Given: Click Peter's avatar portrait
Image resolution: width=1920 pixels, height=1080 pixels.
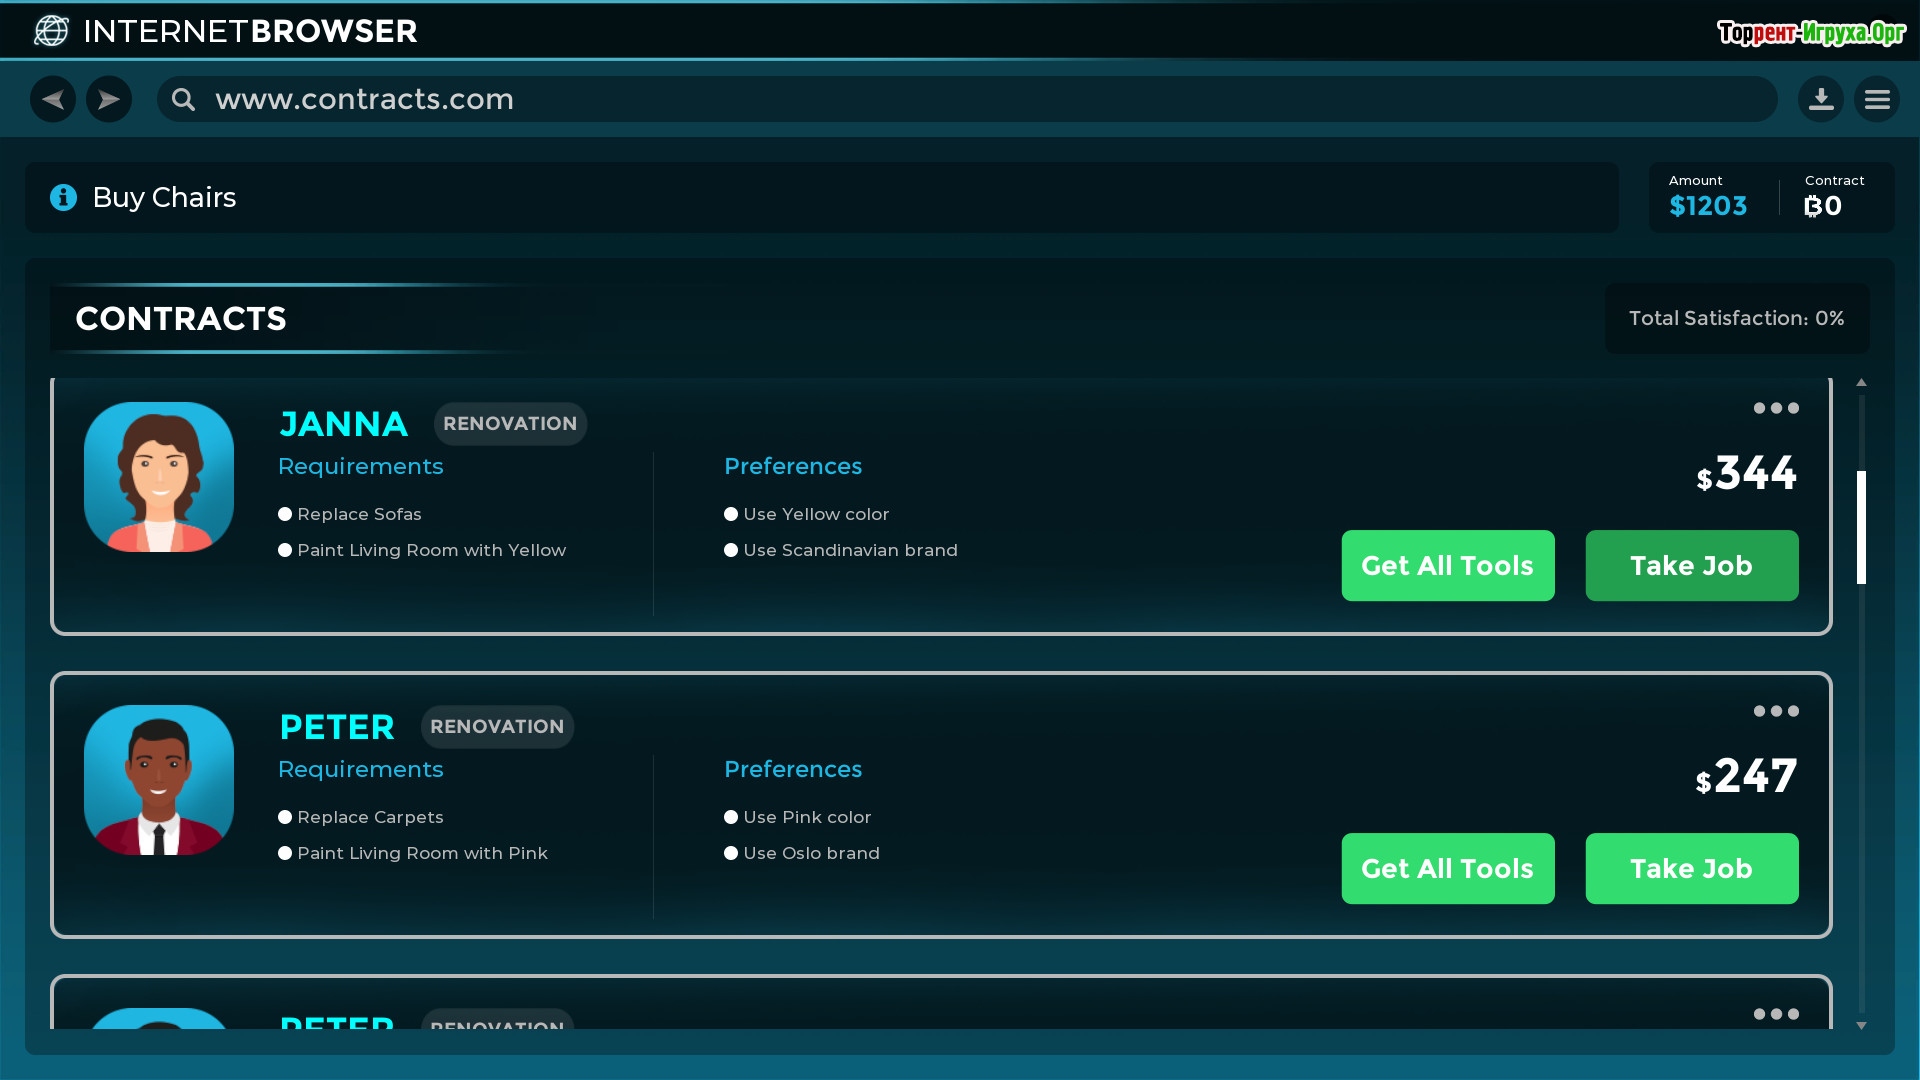Looking at the screenshot, I should click(159, 780).
